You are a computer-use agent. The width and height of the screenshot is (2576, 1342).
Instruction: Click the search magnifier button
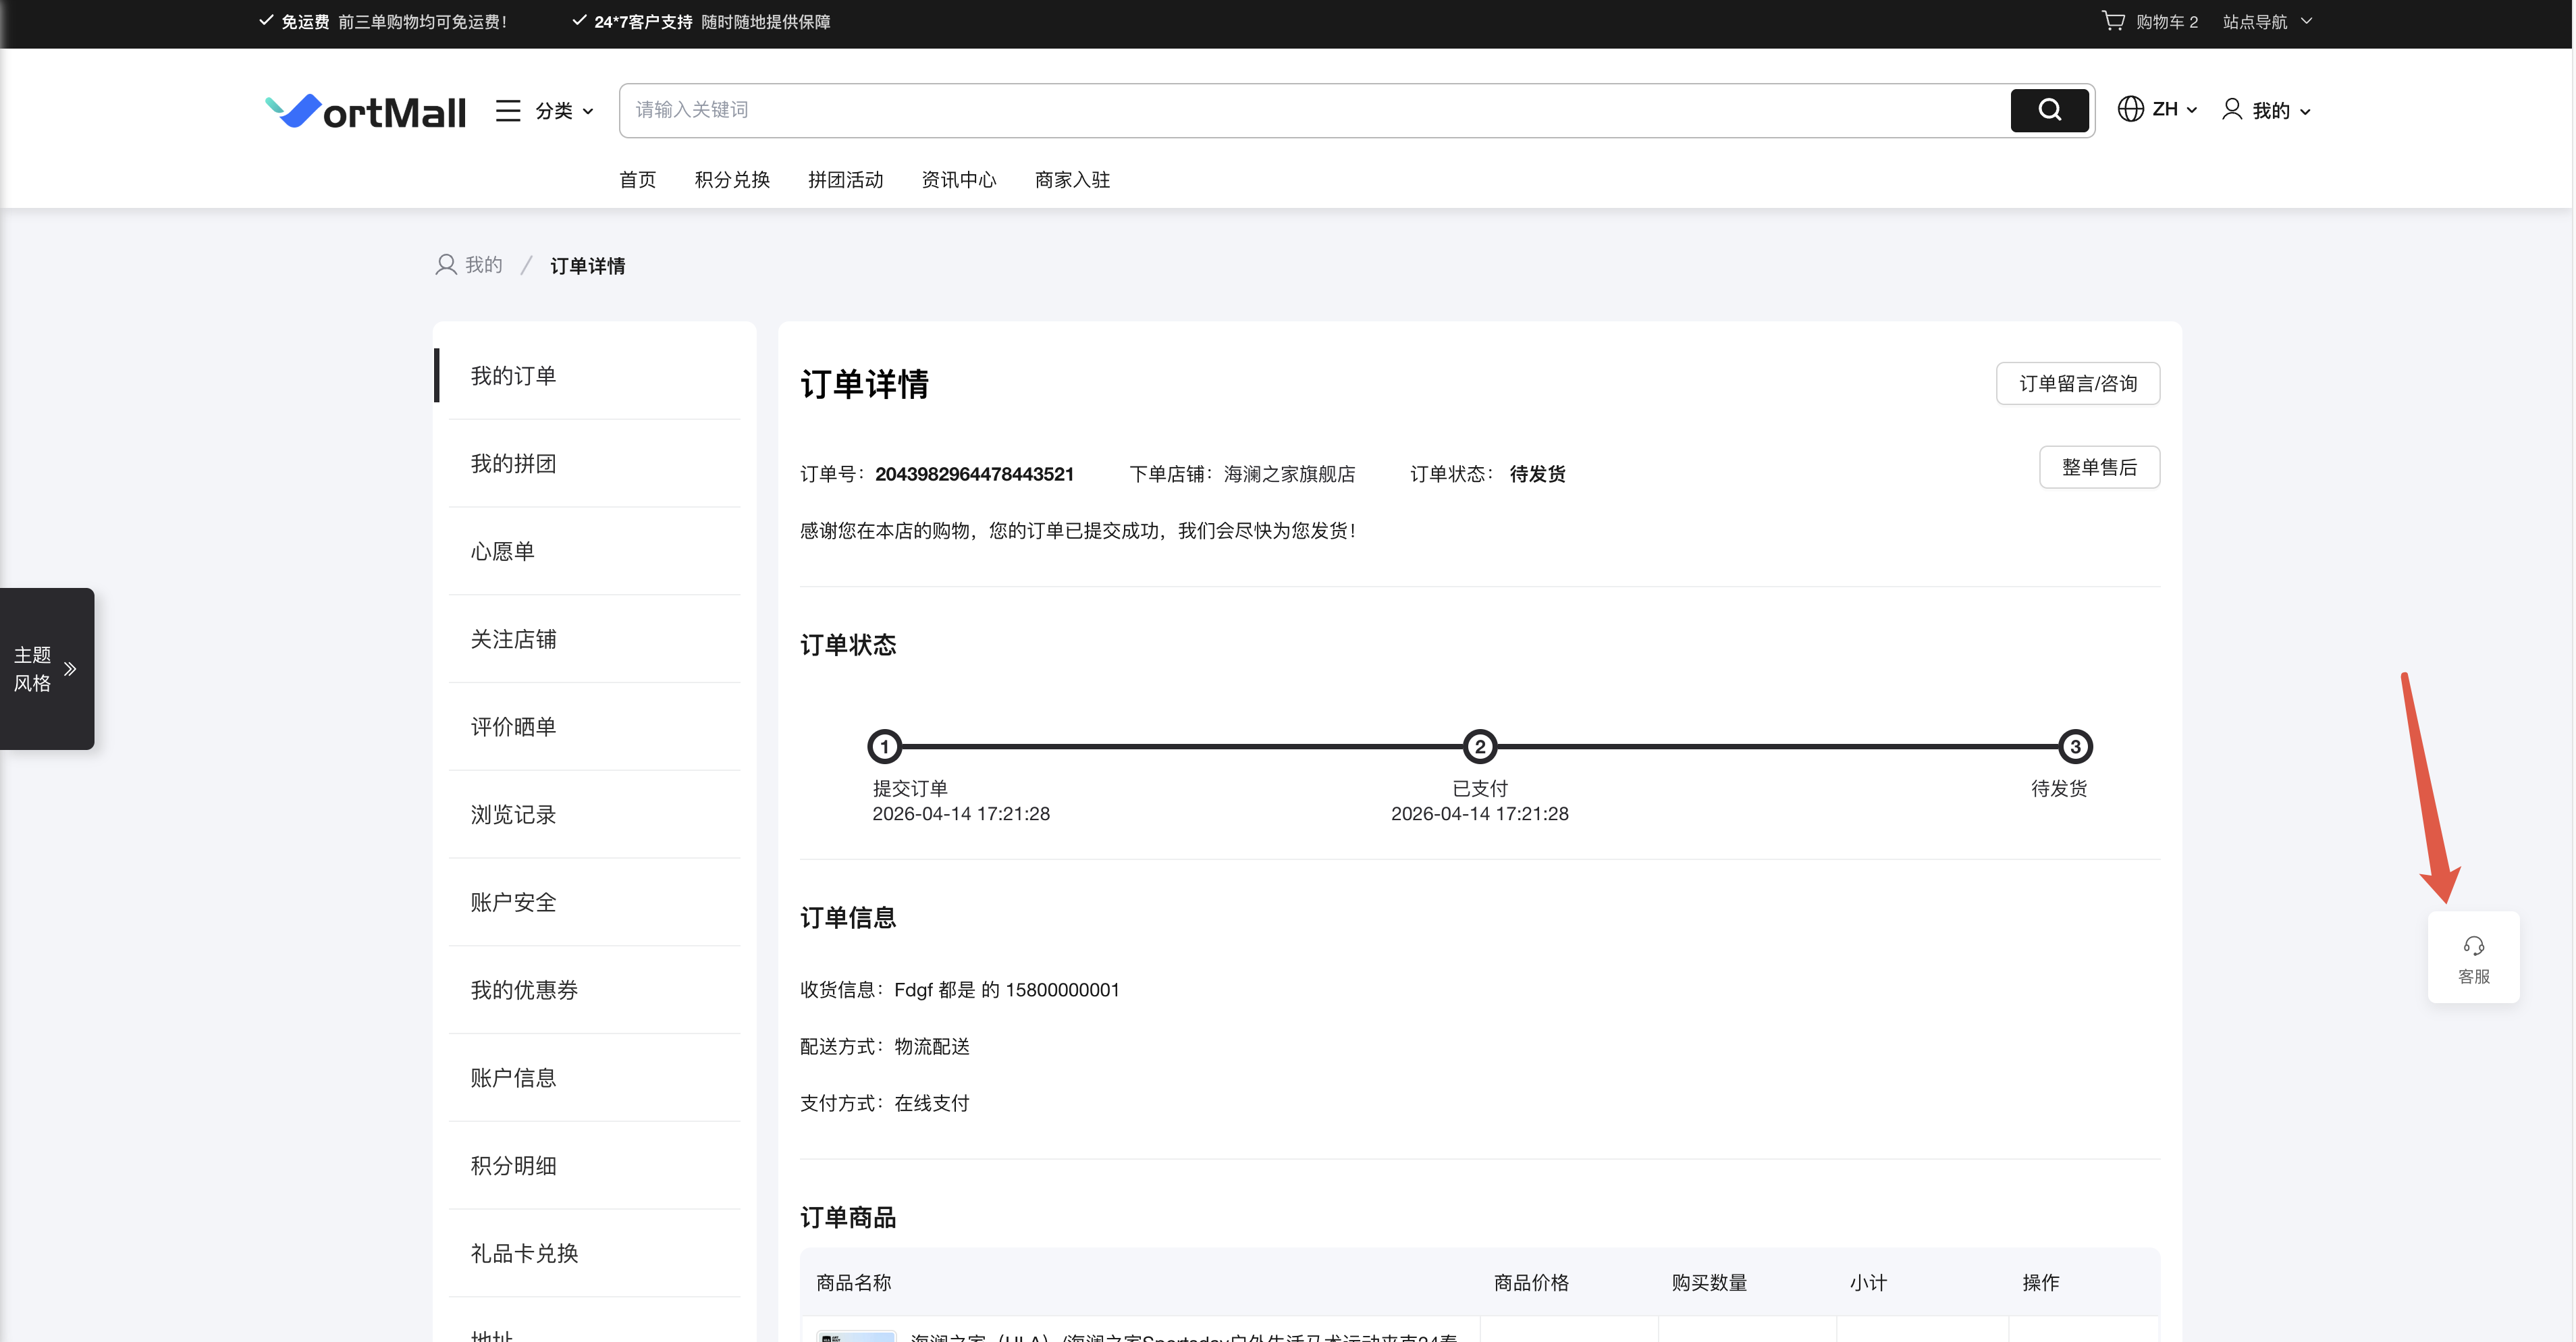(x=2049, y=110)
